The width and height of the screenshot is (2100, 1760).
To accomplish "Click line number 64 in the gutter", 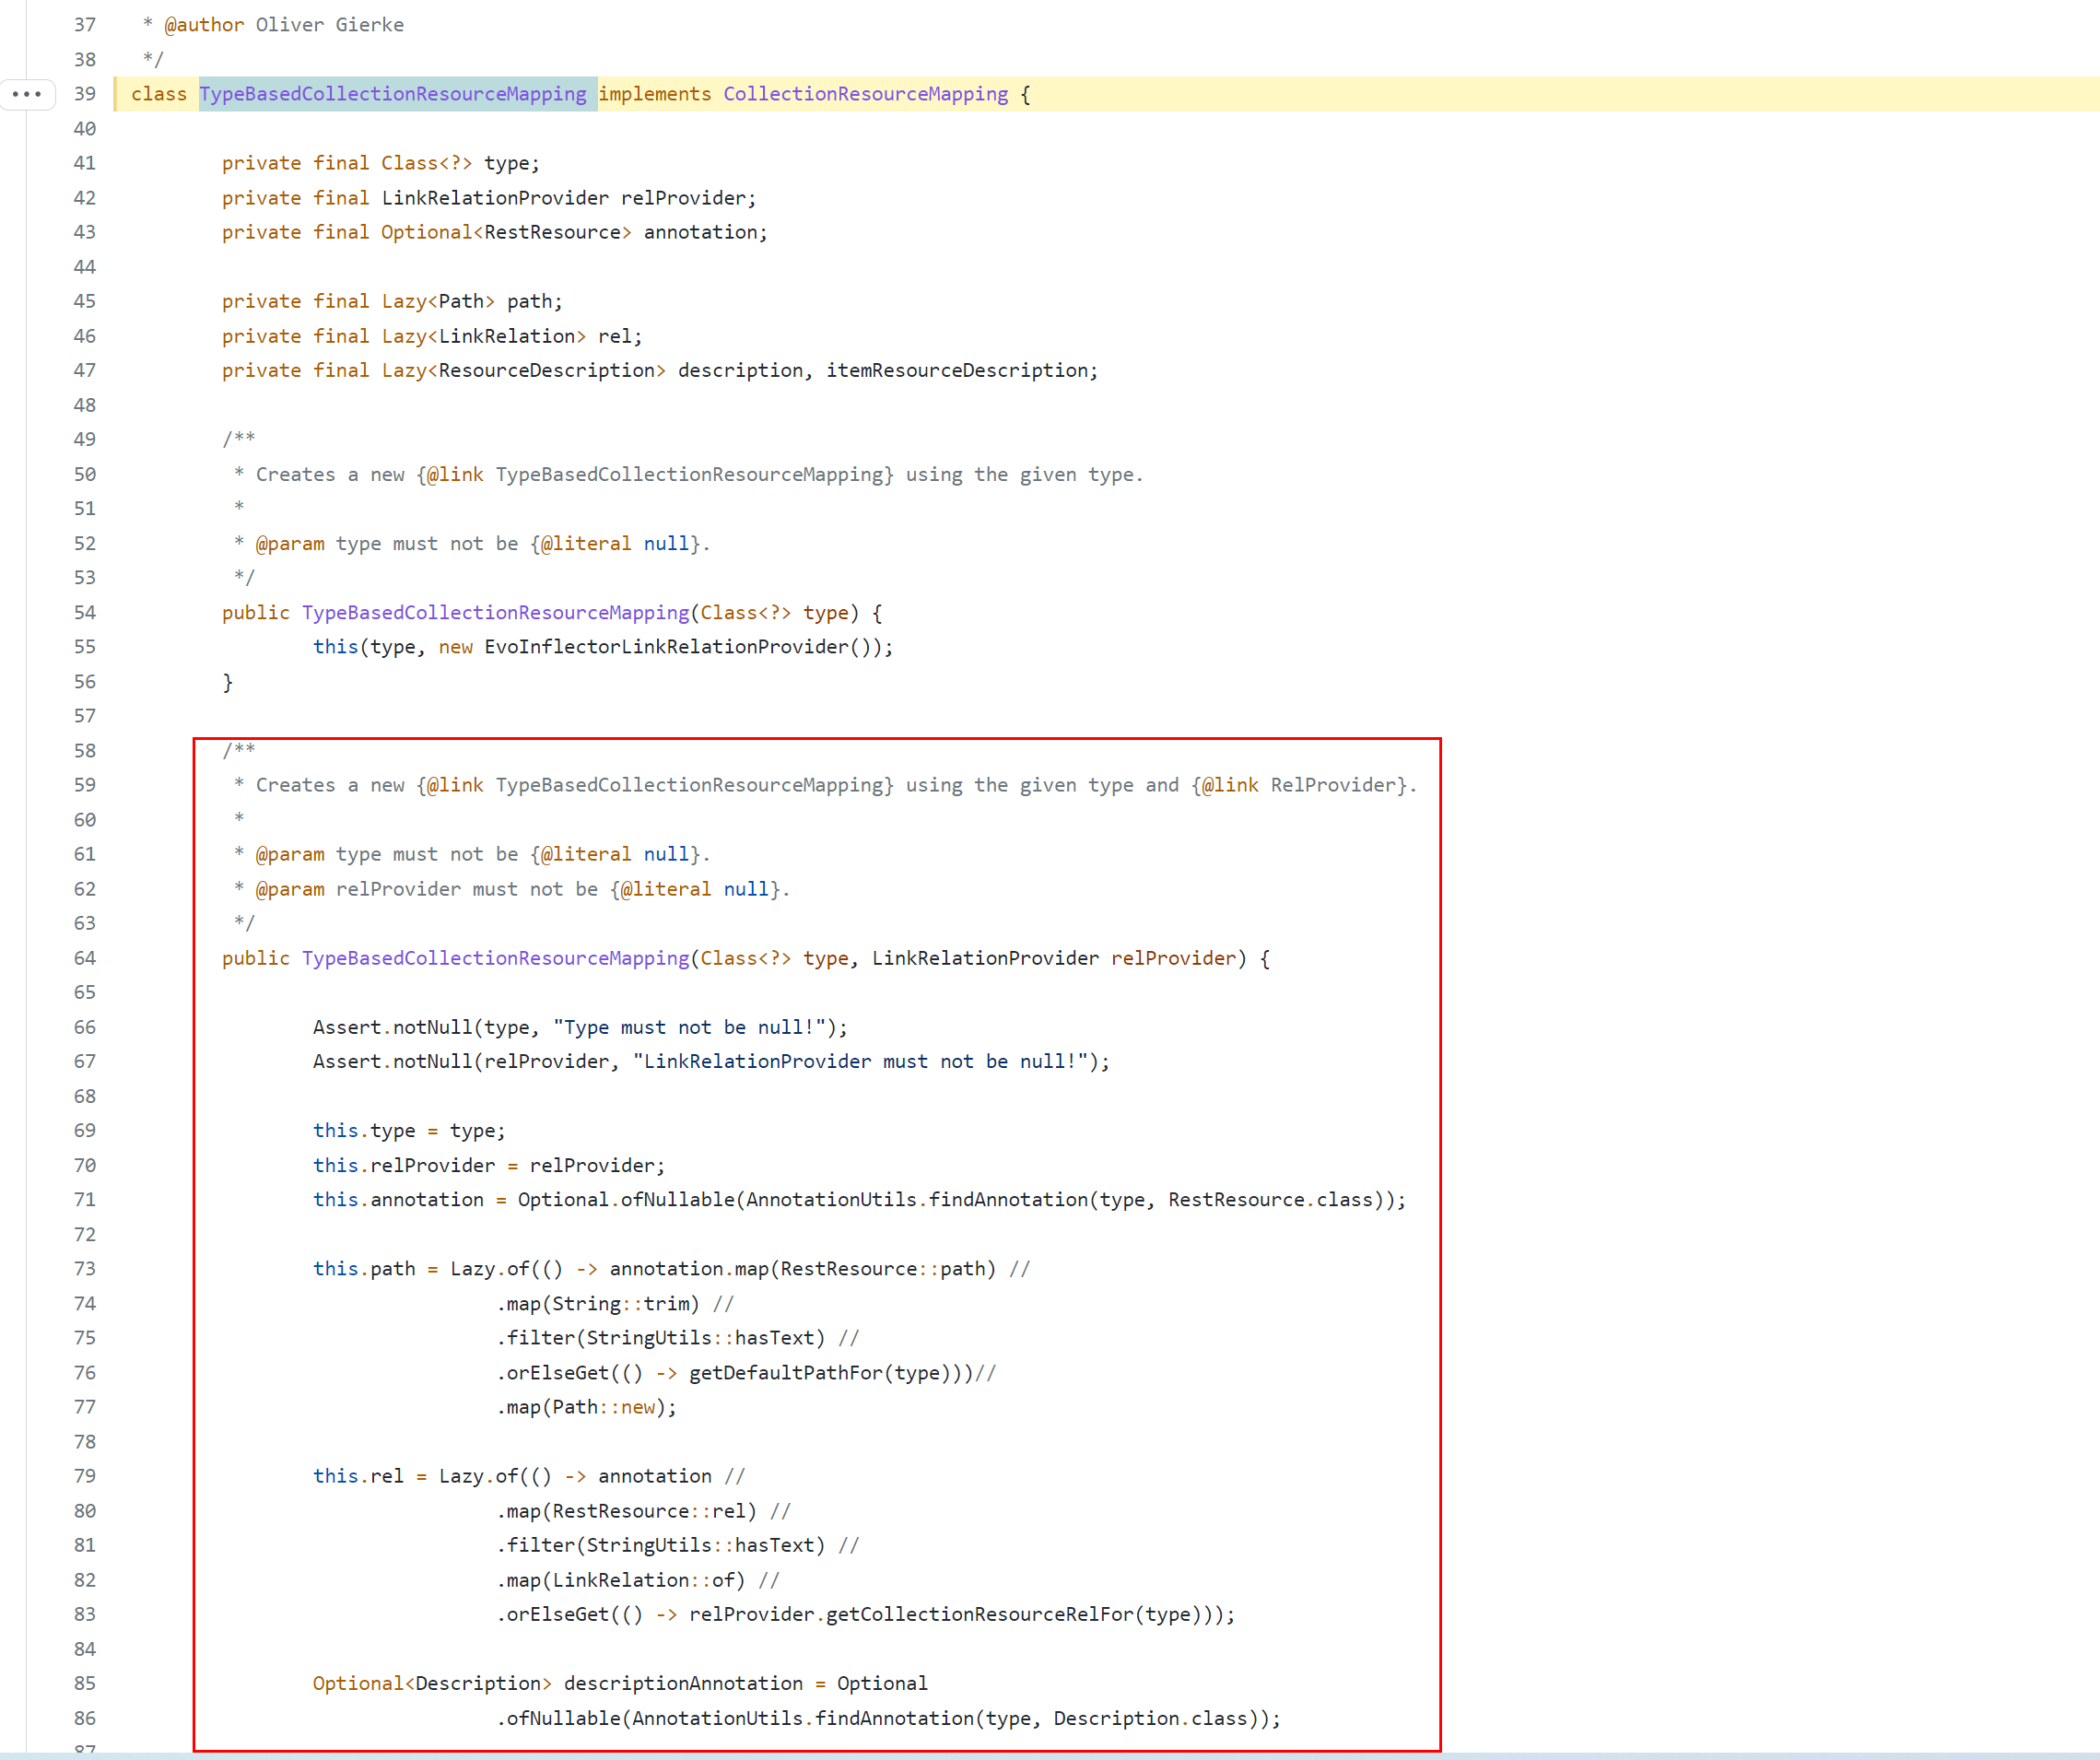I will point(85,958).
